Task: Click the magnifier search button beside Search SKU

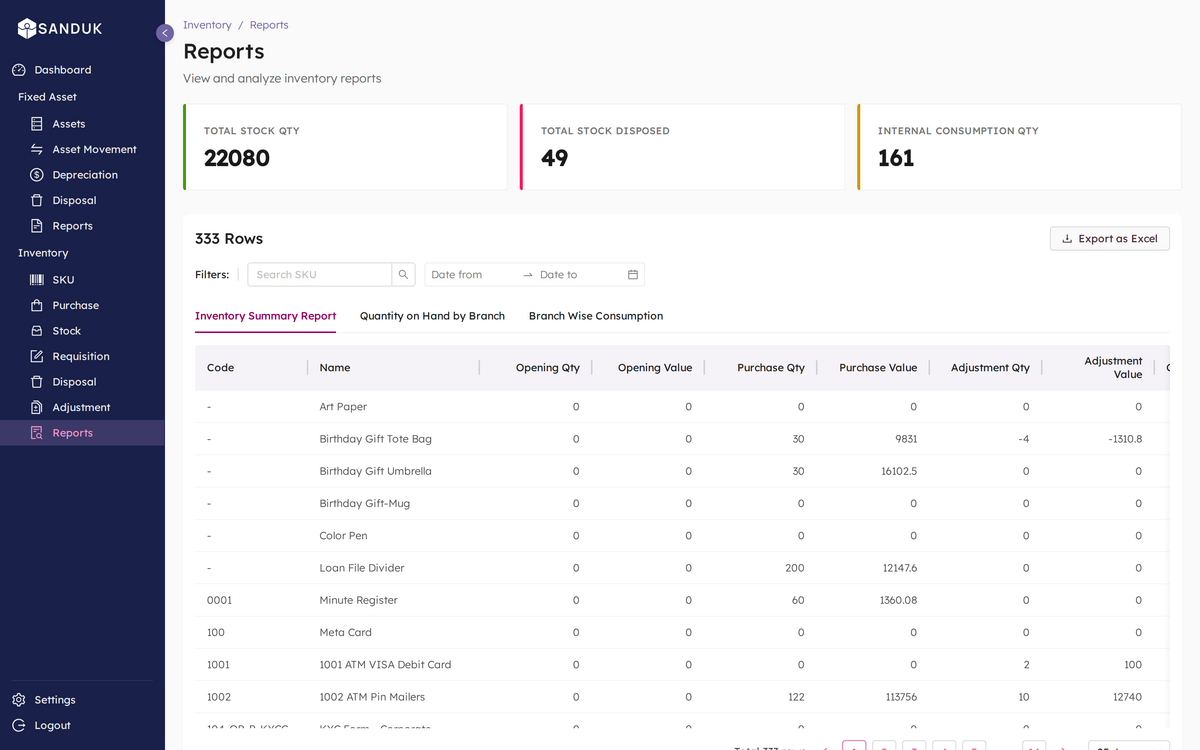Action: (x=404, y=274)
